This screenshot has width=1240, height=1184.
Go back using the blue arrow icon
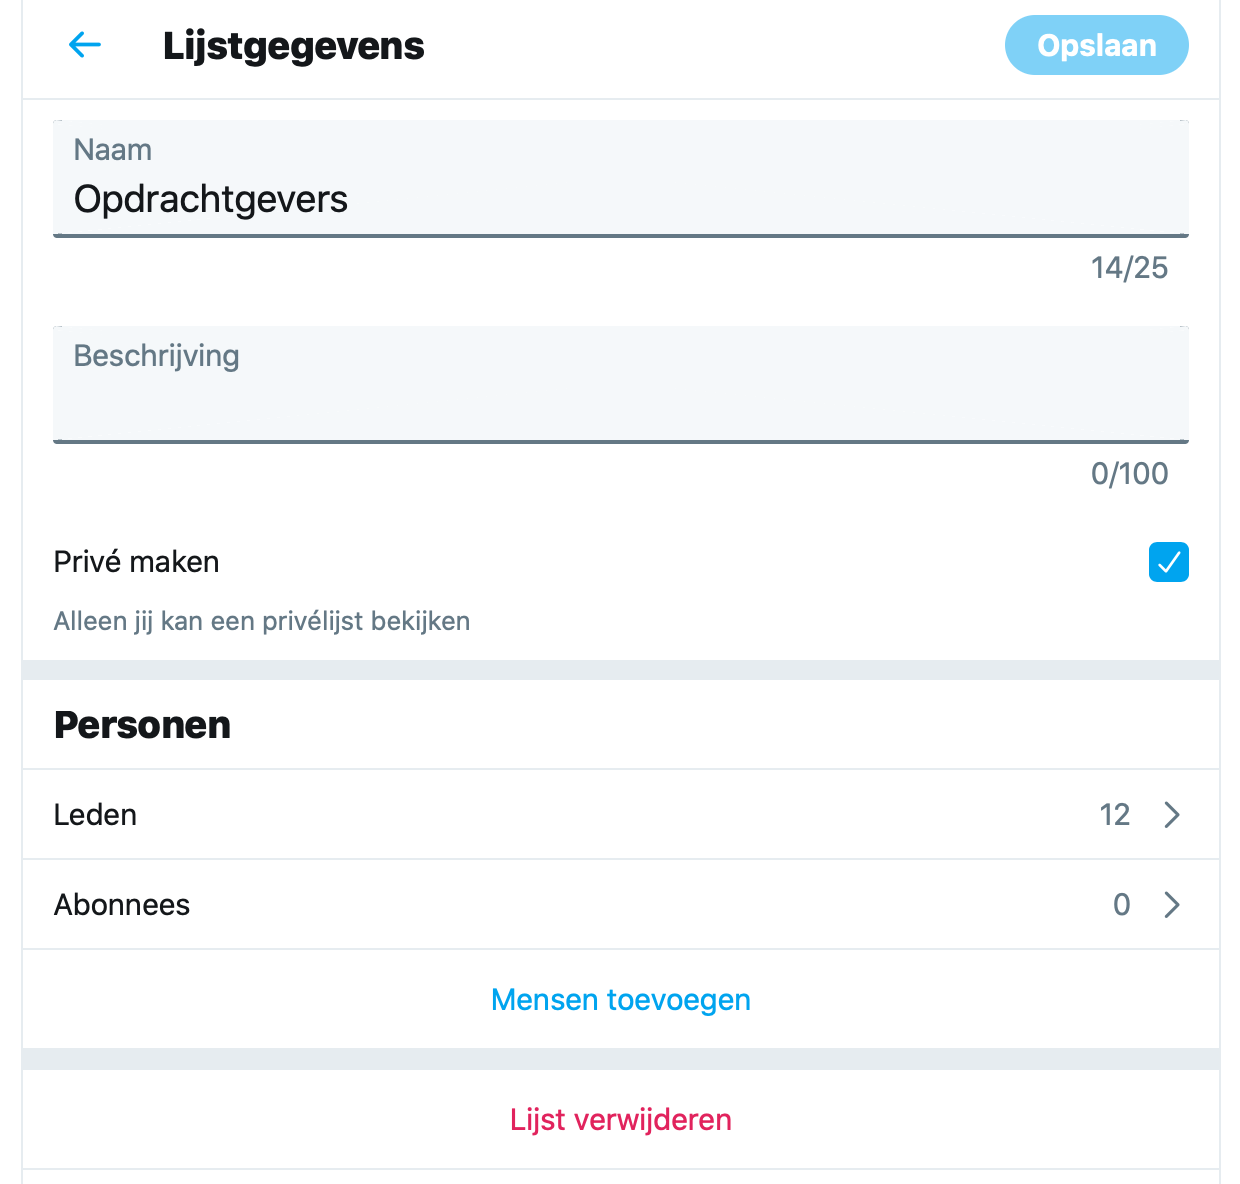[85, 45]
